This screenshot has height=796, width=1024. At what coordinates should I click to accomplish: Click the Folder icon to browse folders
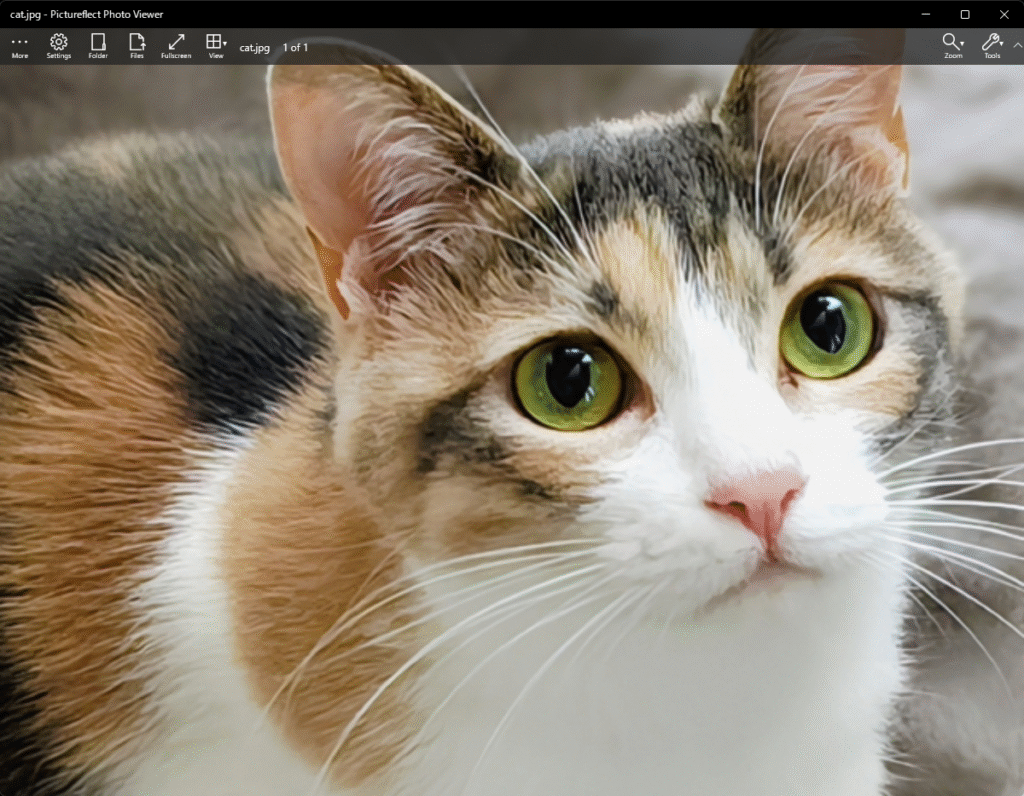click(97, 46)
